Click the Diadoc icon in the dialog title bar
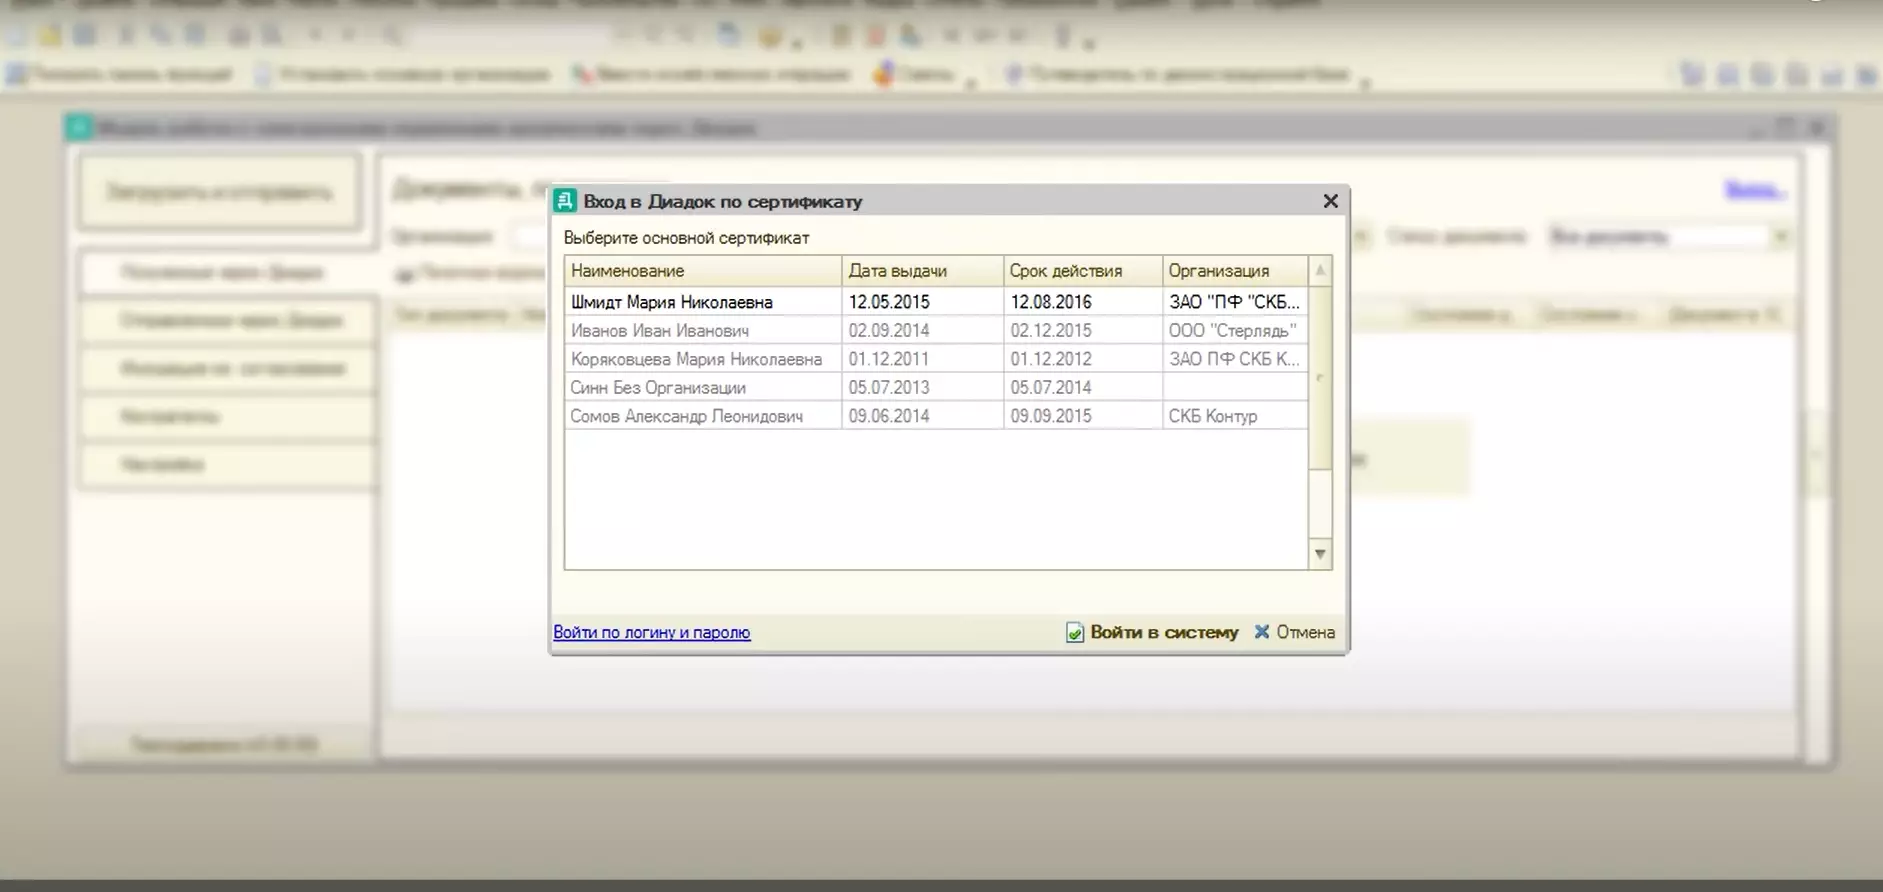Screen dimensions: 1883x892 click(565, 201)
